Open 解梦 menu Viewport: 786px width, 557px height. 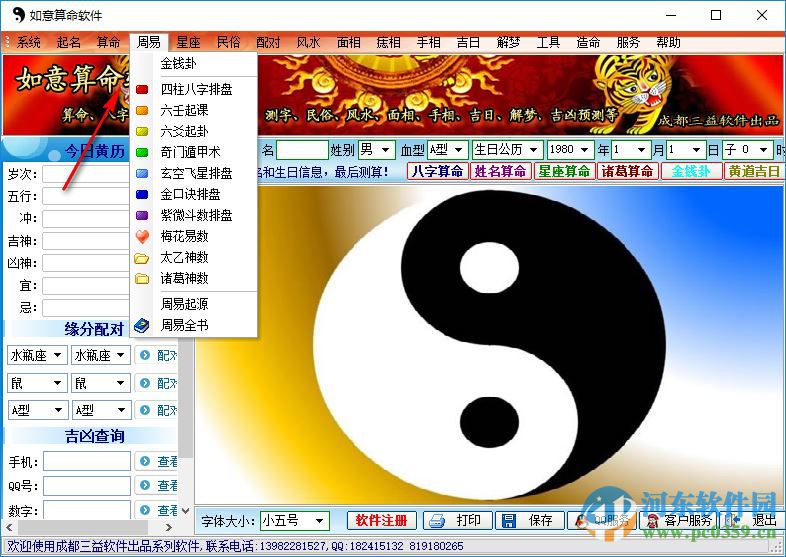(x=508, y=42)
